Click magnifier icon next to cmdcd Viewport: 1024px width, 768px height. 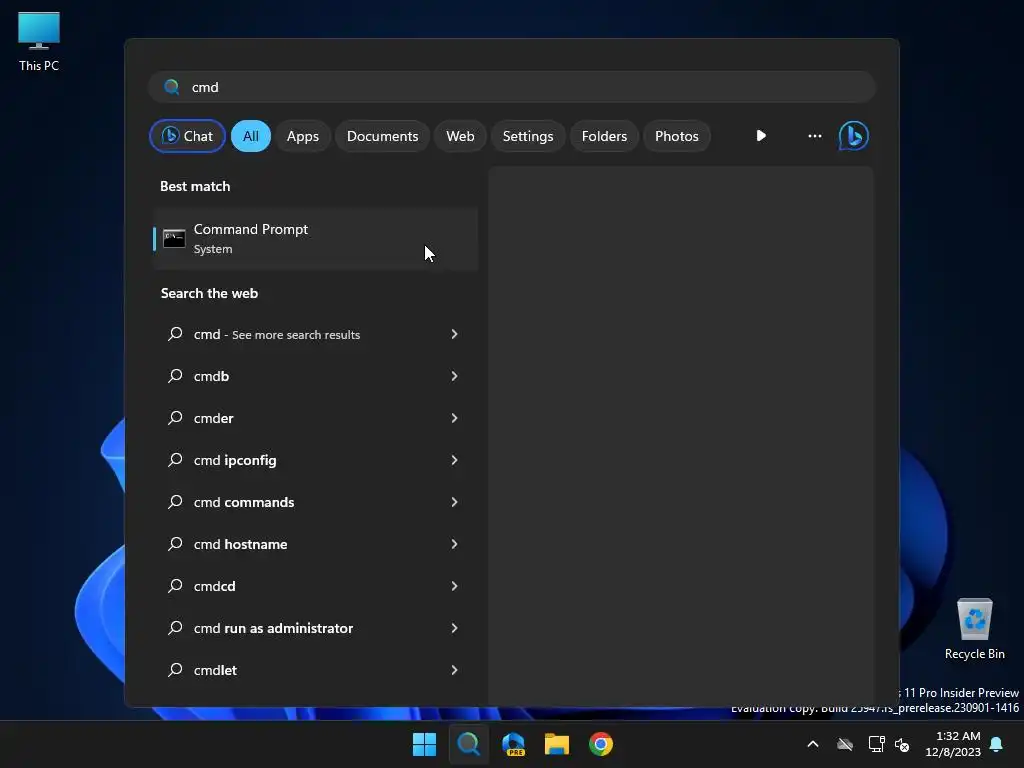pos(175,586)
